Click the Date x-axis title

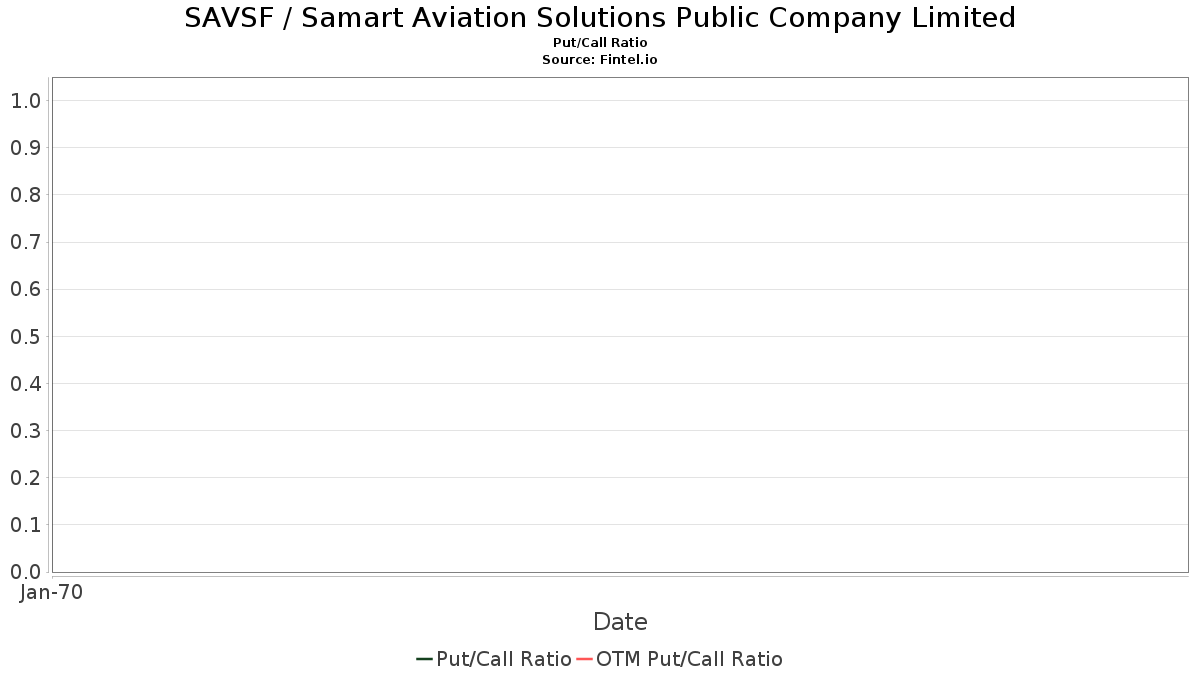coord(620,622)
